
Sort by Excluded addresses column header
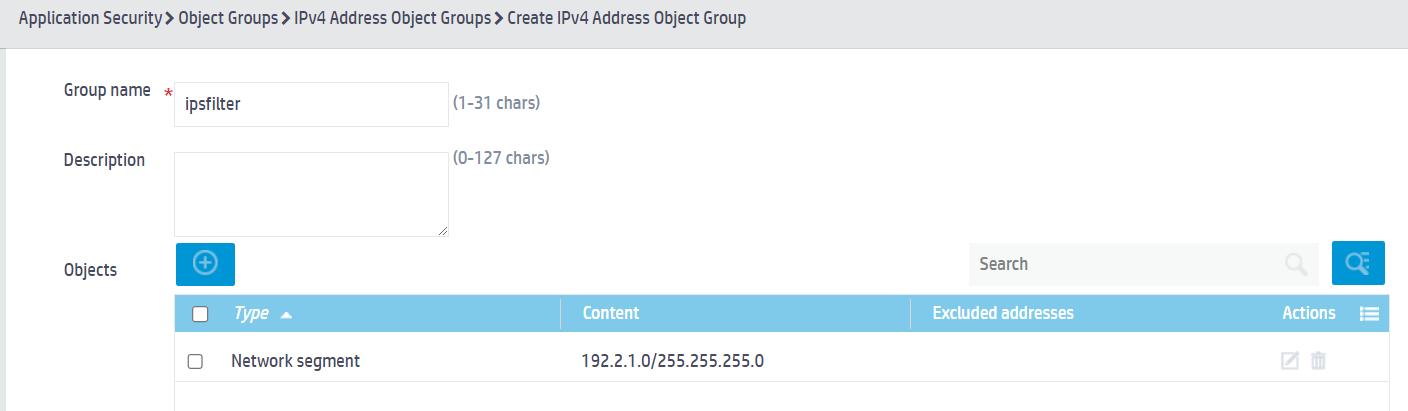pos(1003,313)
